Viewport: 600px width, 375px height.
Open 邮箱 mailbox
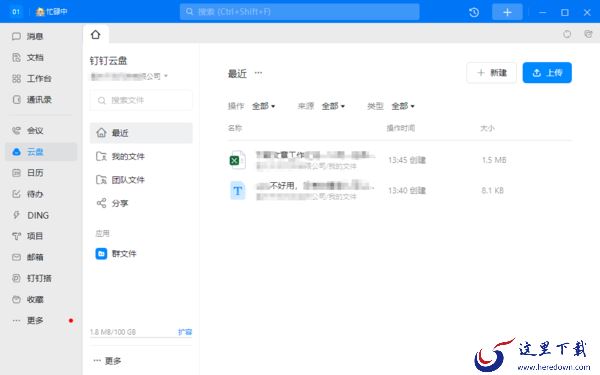pos(34,257)
